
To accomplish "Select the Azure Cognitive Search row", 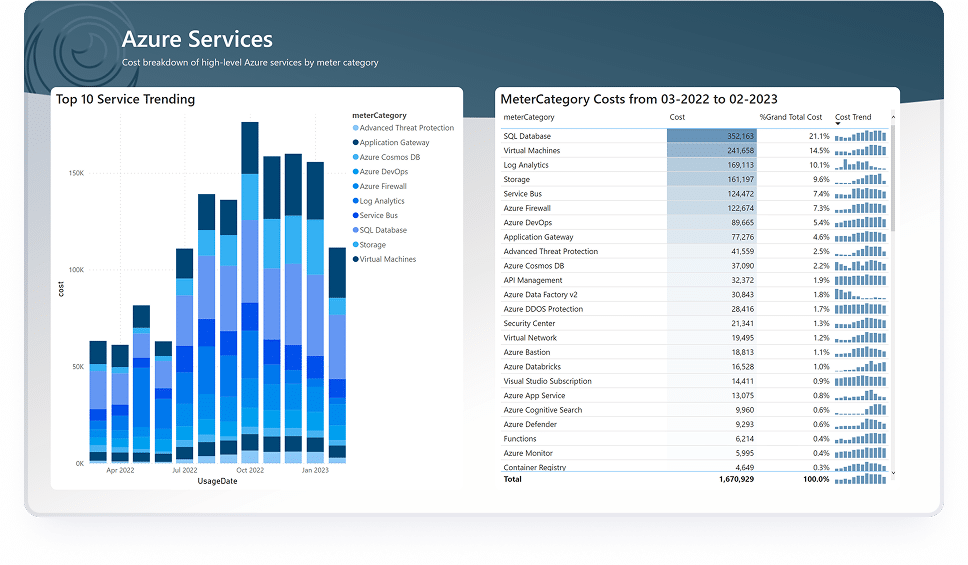I will [695, 410].
